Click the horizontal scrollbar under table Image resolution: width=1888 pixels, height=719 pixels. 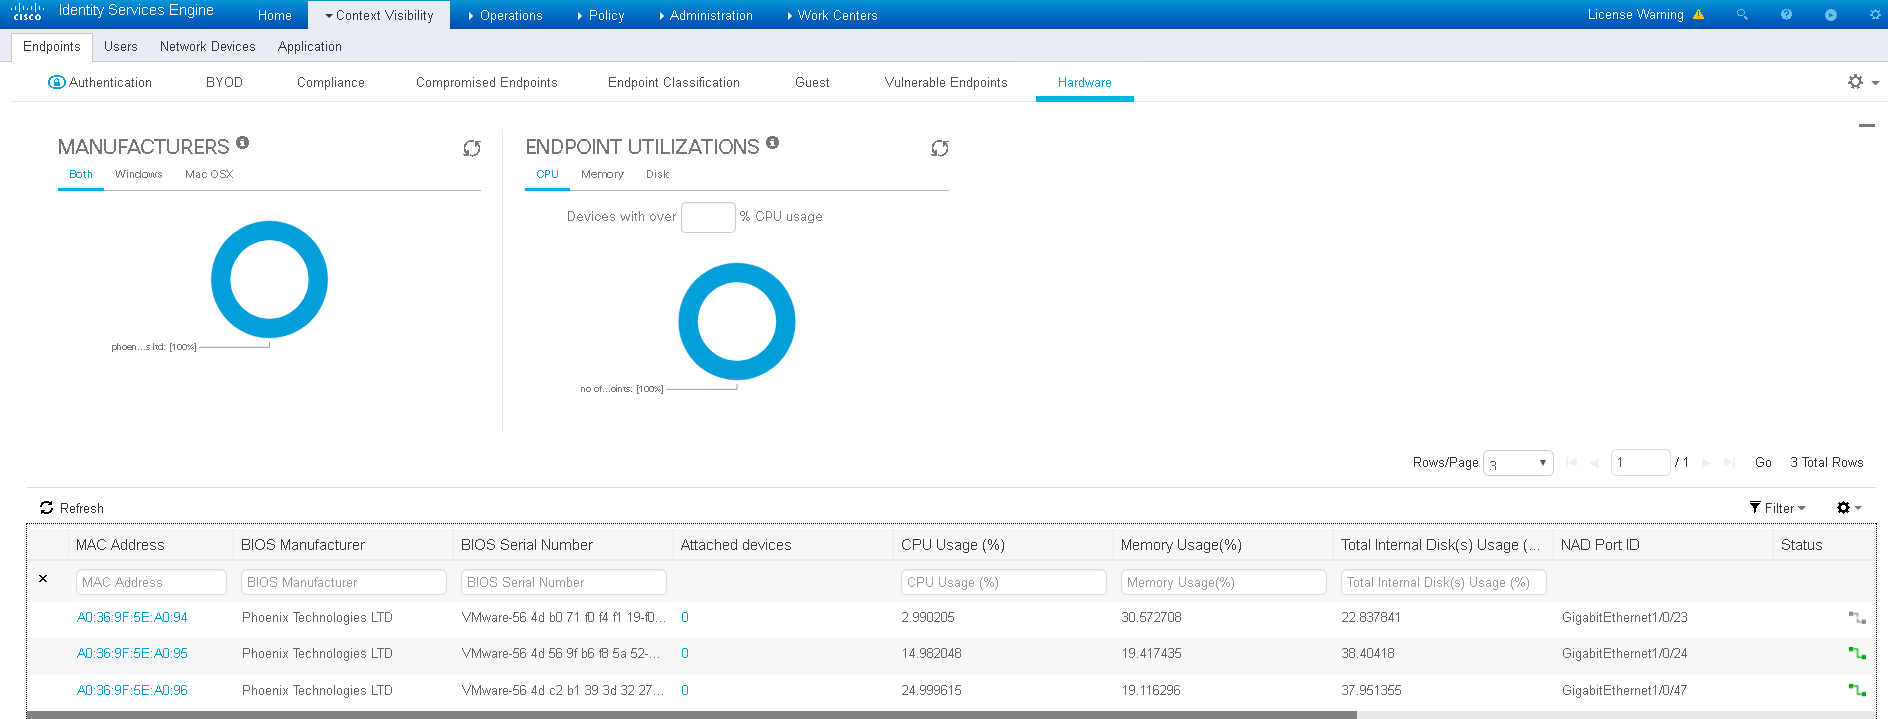[x=691, y=715]
